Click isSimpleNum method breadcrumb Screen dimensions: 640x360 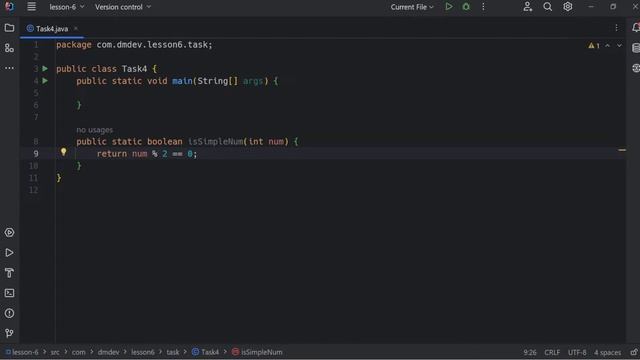pos(257,352)
